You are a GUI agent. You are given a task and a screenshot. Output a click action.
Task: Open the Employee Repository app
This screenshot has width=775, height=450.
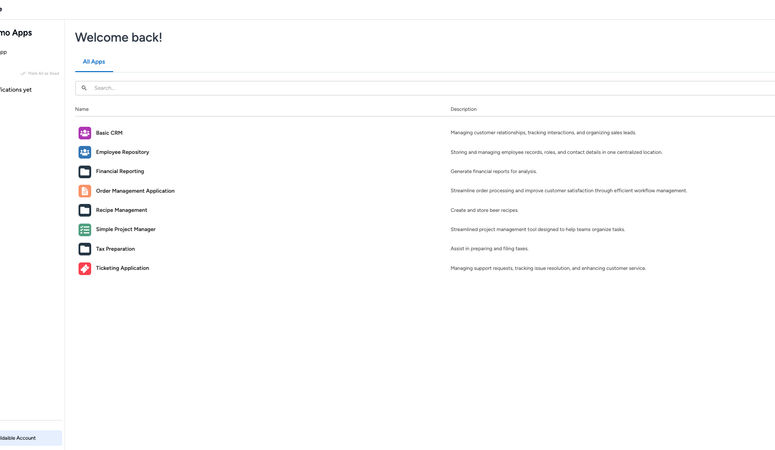123,152
